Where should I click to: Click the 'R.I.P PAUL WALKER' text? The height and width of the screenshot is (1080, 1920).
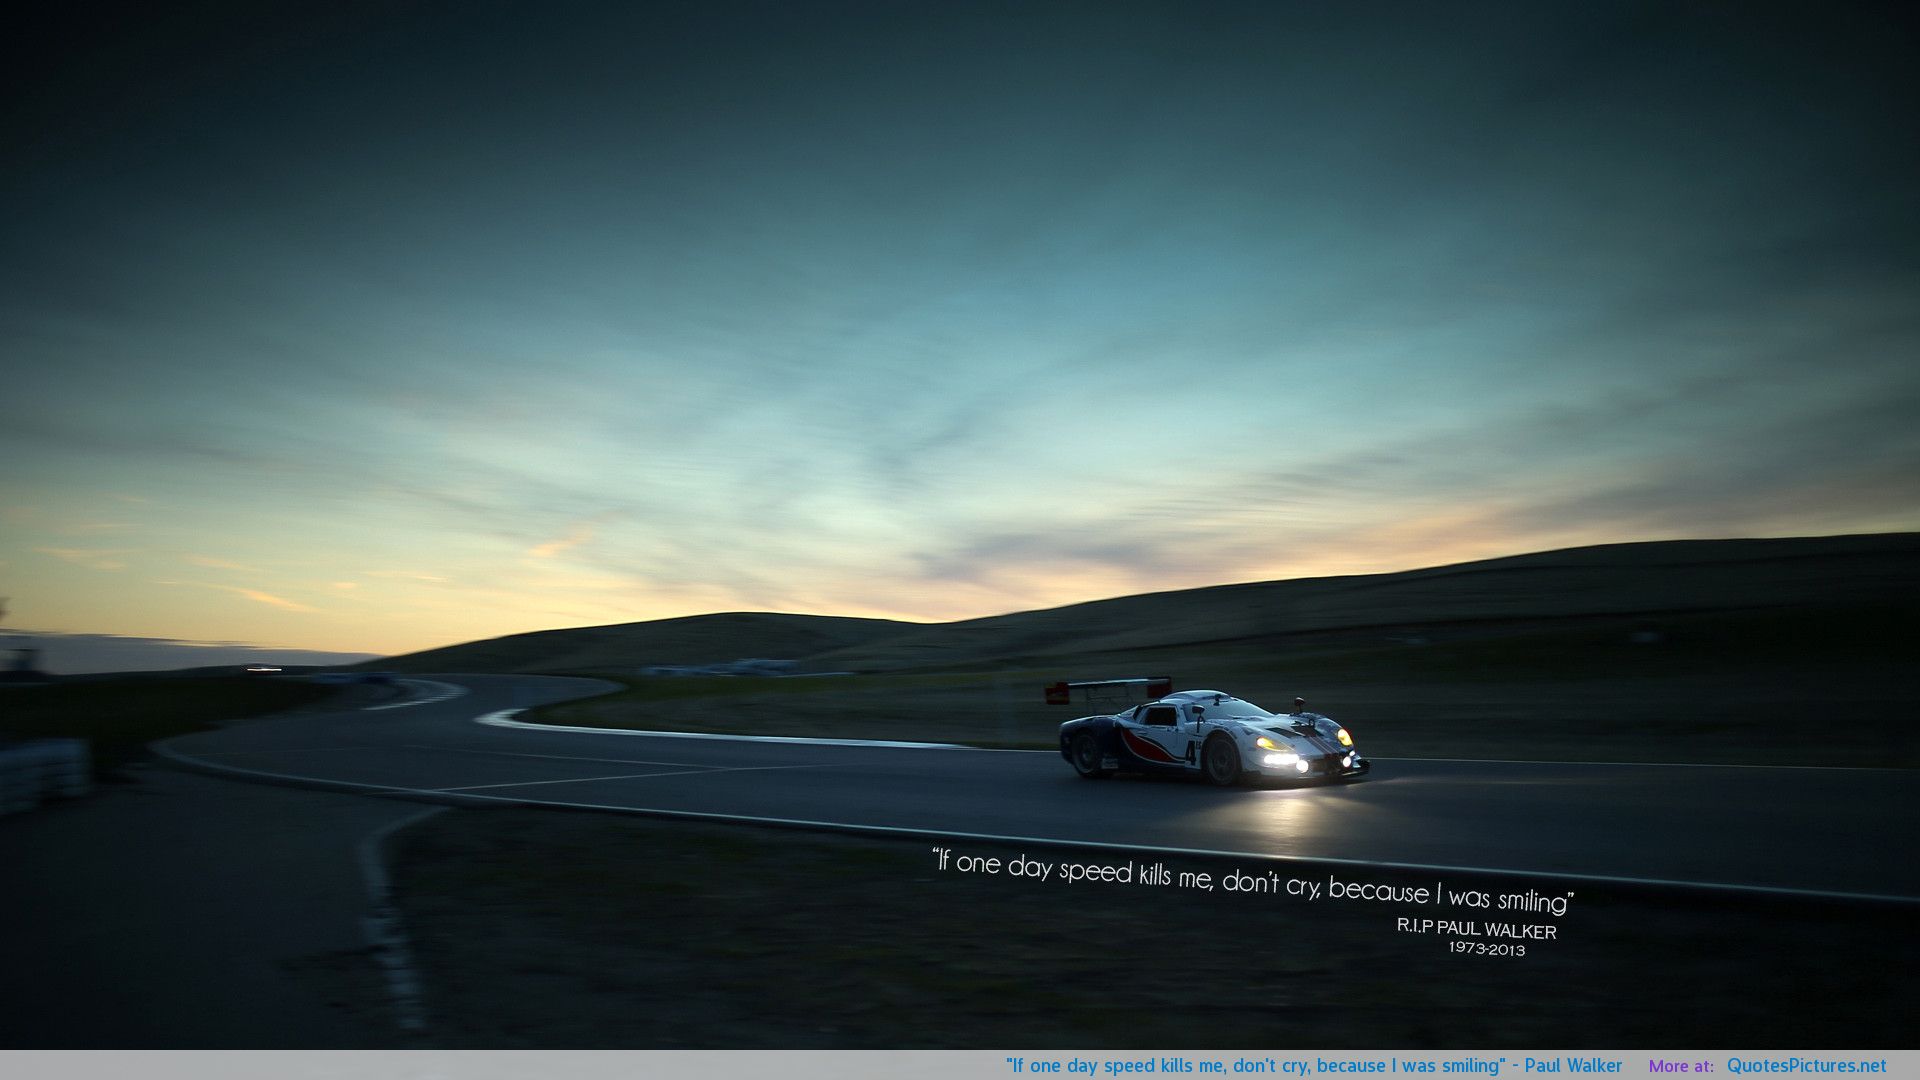click(x=1476, y=929)
